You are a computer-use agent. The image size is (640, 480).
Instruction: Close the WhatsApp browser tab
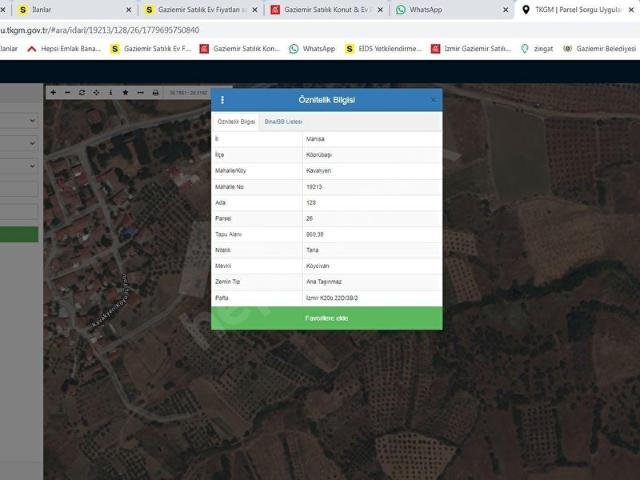pyautogui.click(x=506, y=10)
